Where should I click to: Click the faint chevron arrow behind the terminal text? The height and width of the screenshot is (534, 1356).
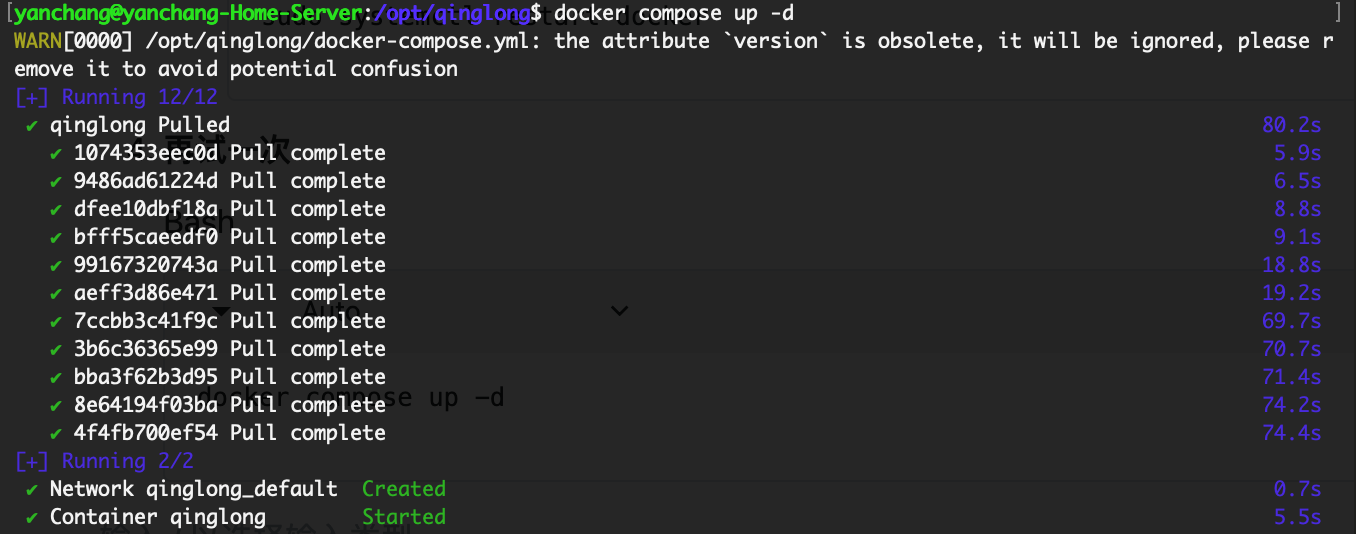620,311
